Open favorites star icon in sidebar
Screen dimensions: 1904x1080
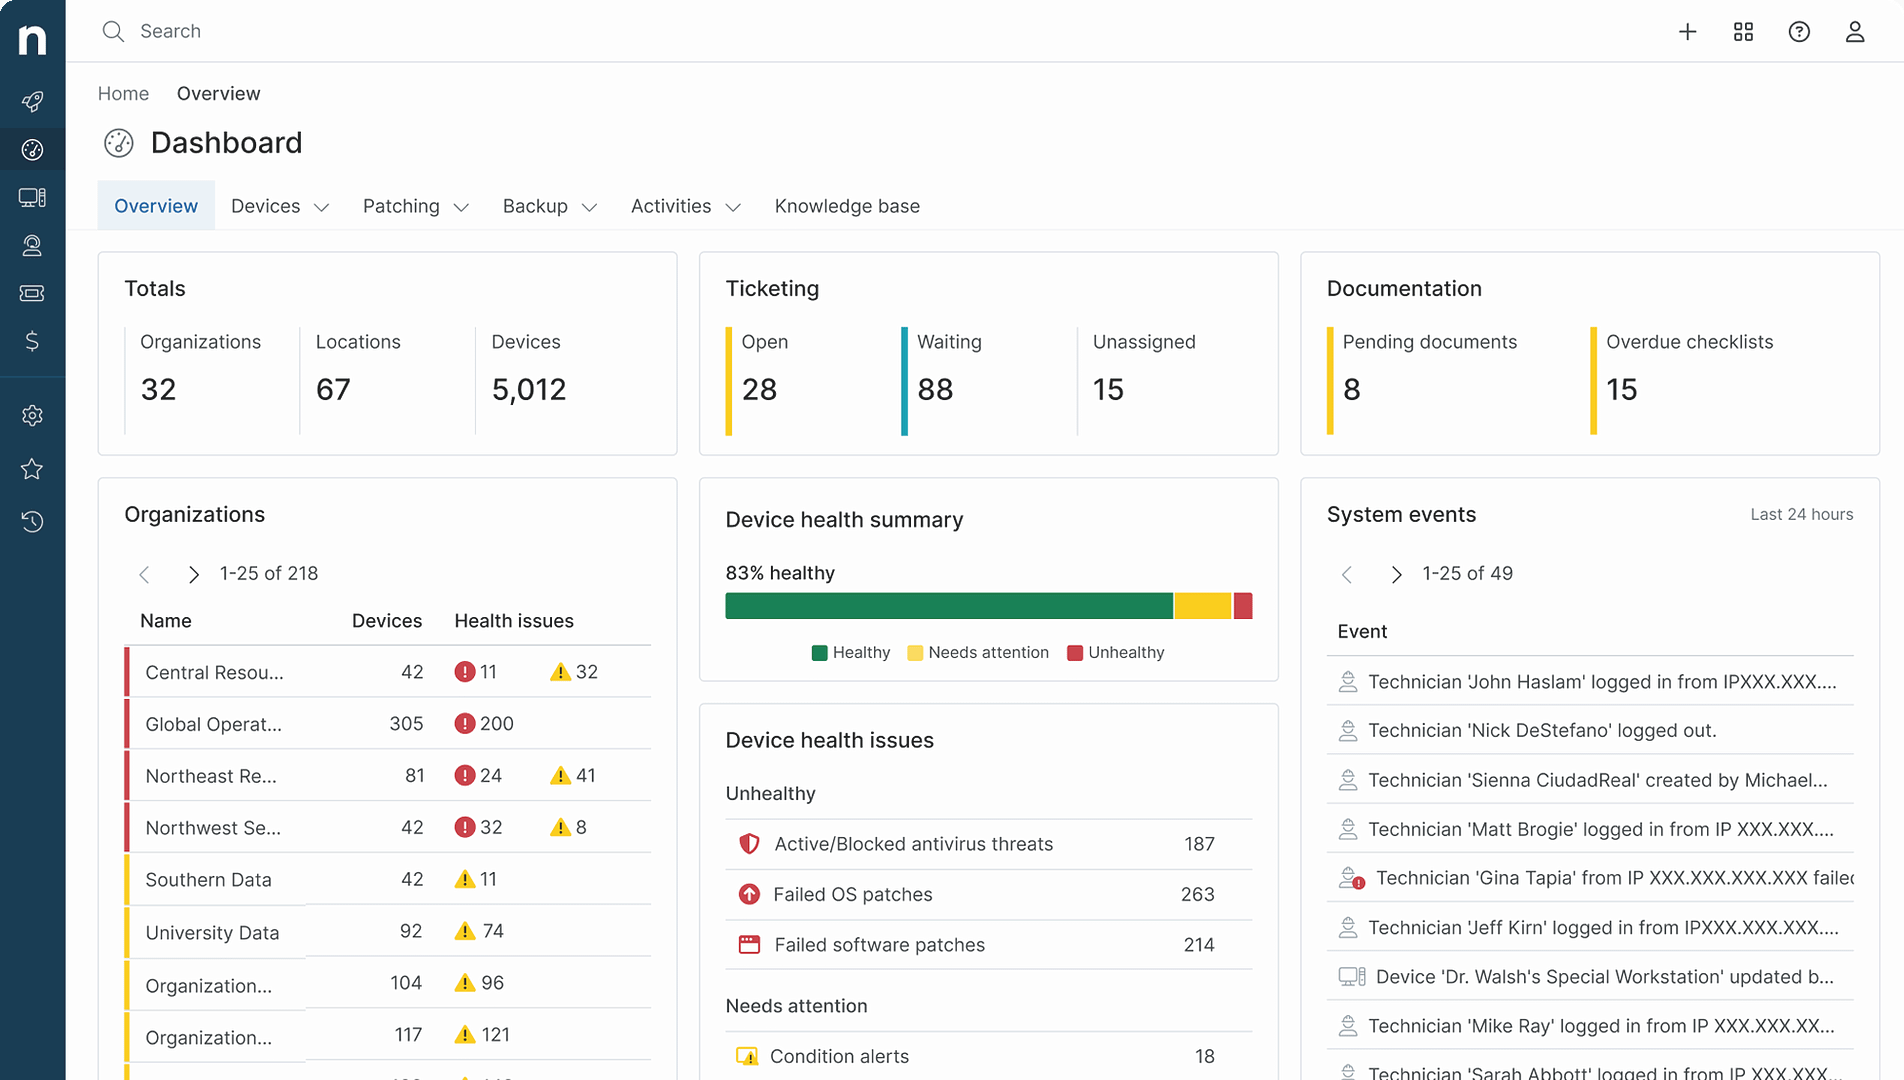pyautogui.click(x=32, y=468)
